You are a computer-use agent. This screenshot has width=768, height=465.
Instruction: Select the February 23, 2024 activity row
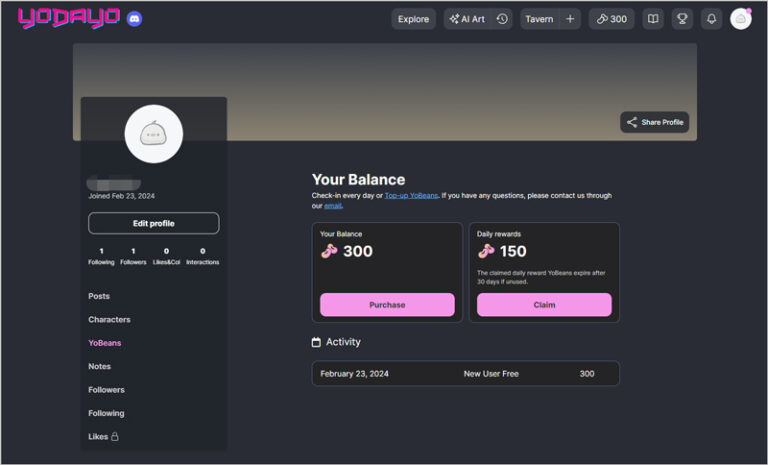[x=466, y=374]
